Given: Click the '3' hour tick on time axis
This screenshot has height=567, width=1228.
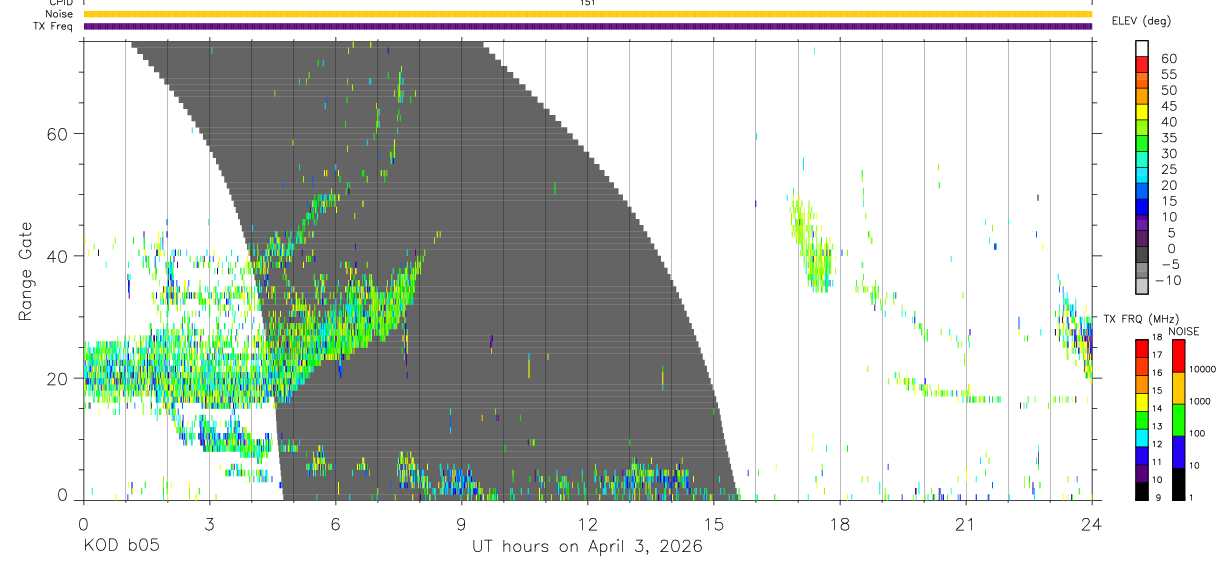Looking at the screenshot, I should pyautogui.click(x=209, y=524).
